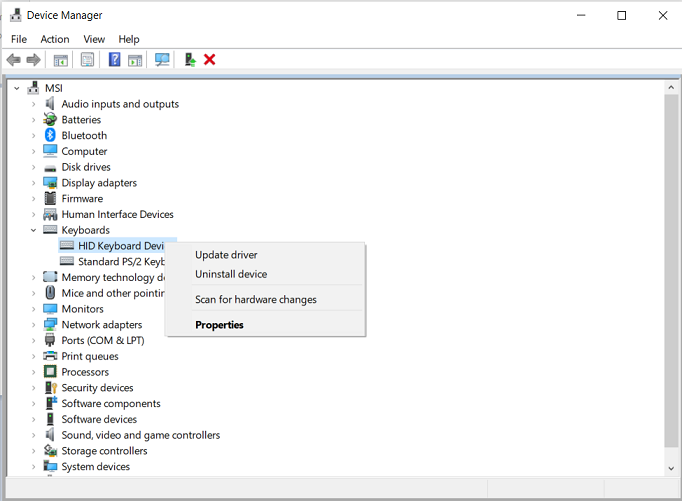This screenshot has width=682, height=501.
Task: Click the Firmware chip icon
Action: pyautogui.click(x=50, y=198)
